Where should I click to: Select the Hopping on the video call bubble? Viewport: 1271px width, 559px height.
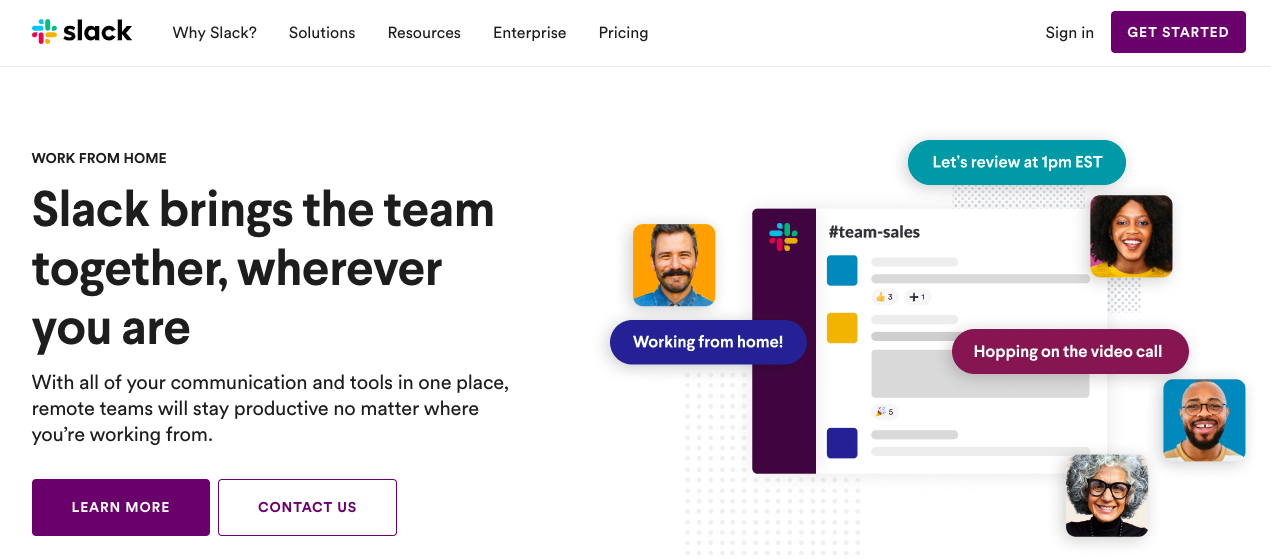coord(1069,352)
